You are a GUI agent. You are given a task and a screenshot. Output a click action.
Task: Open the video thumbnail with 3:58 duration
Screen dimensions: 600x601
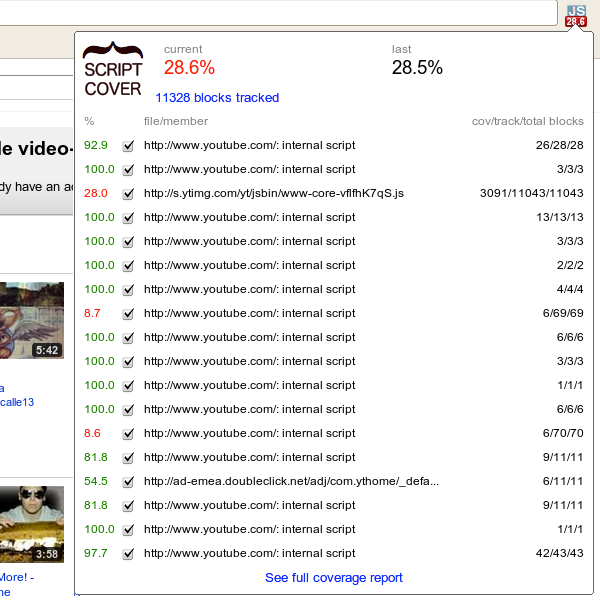32,524
